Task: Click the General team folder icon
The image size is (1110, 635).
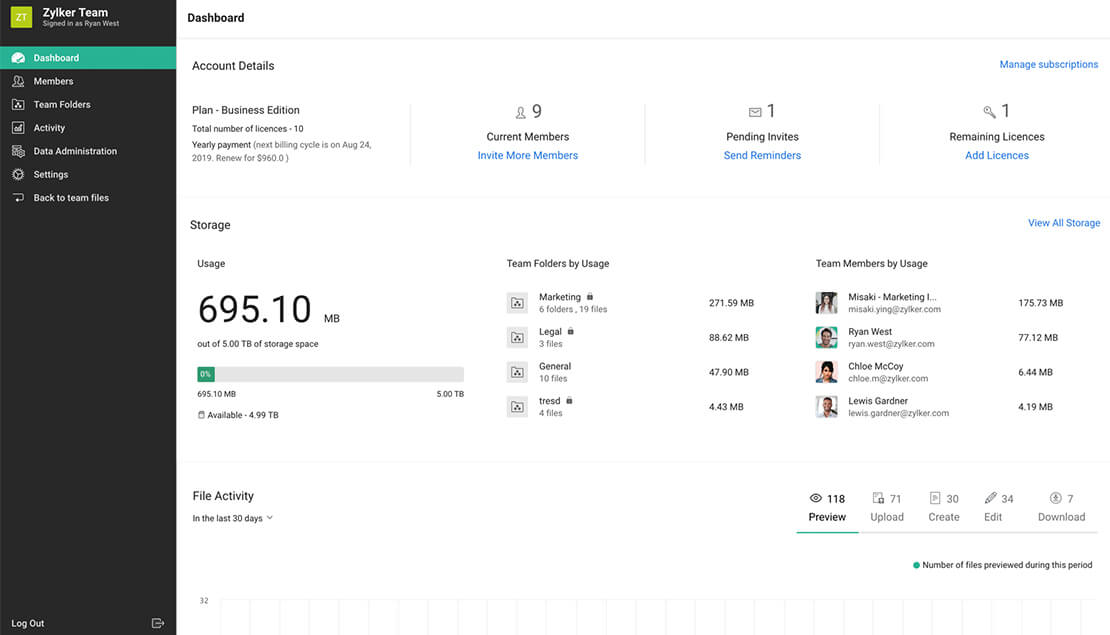Action: click(x=517, y=372)
